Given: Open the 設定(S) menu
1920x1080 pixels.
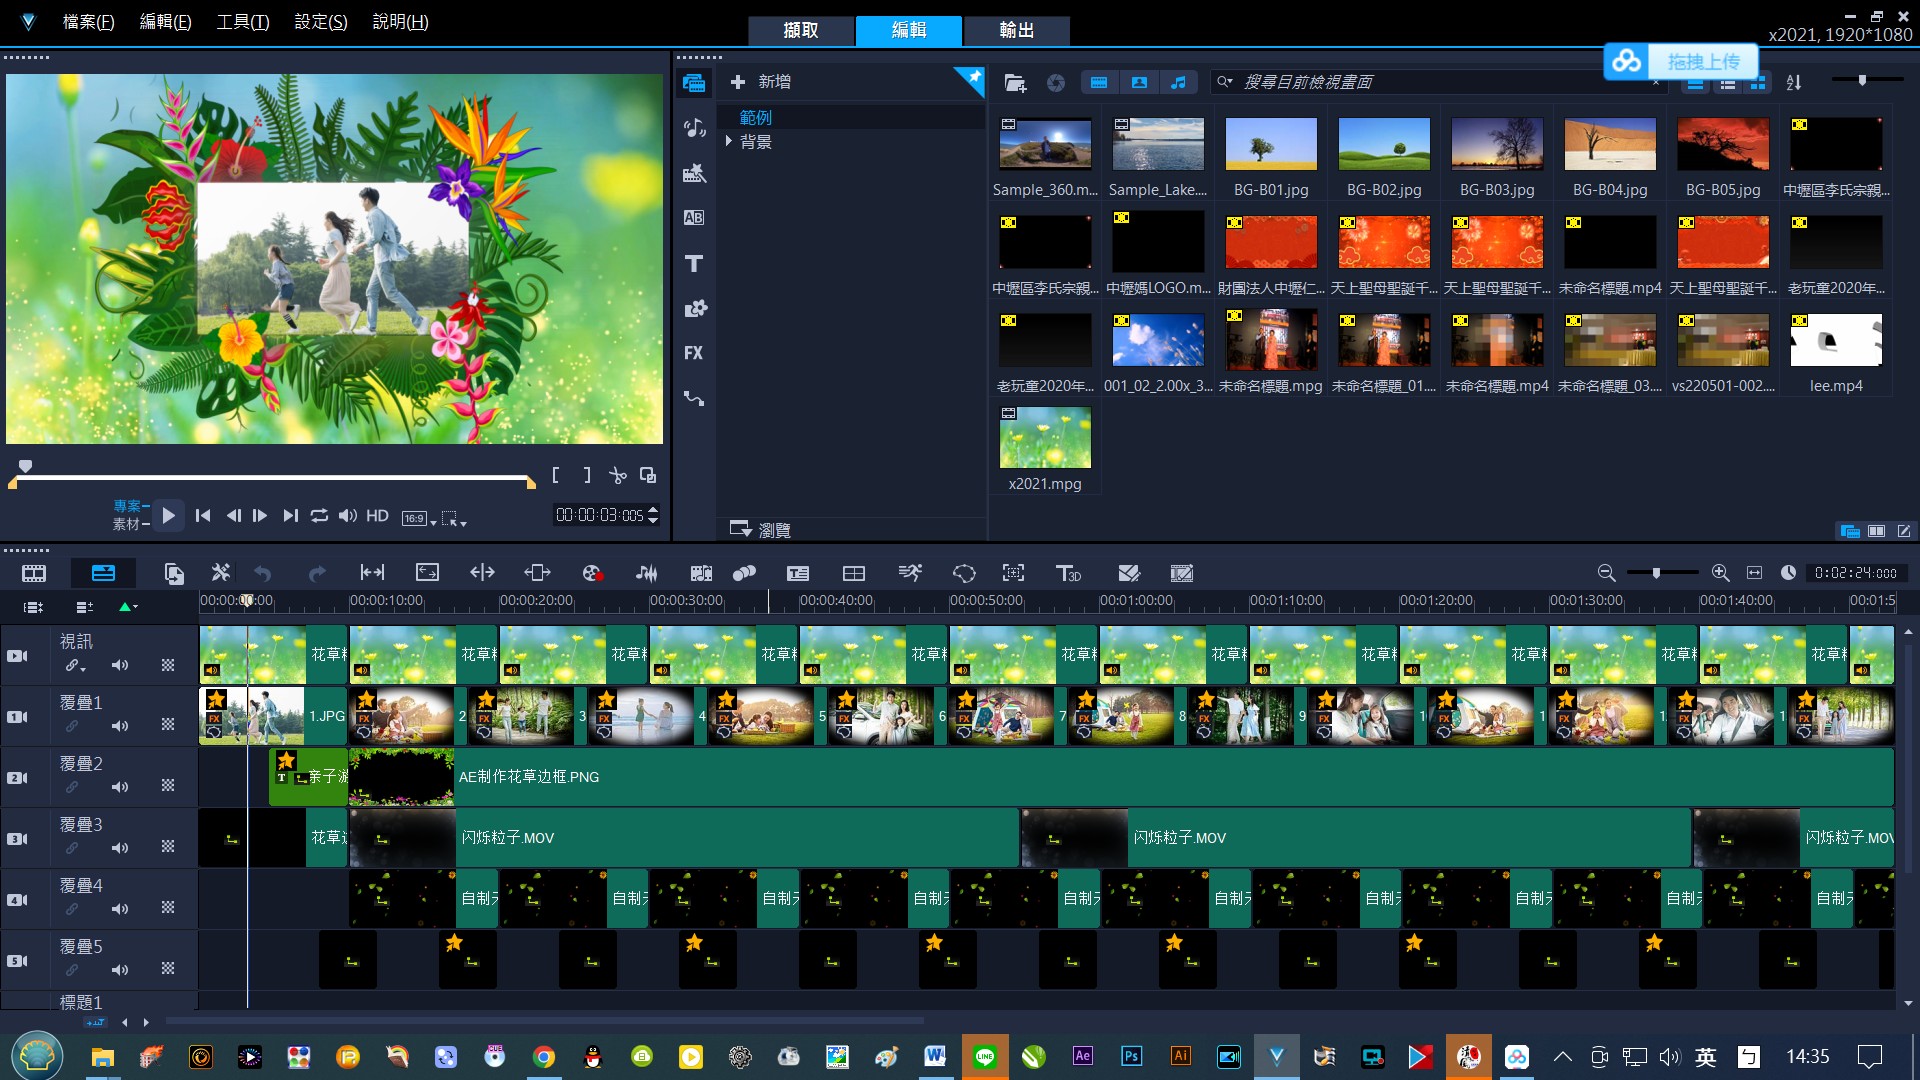Looking at the screenshot, I should (321, 22).
